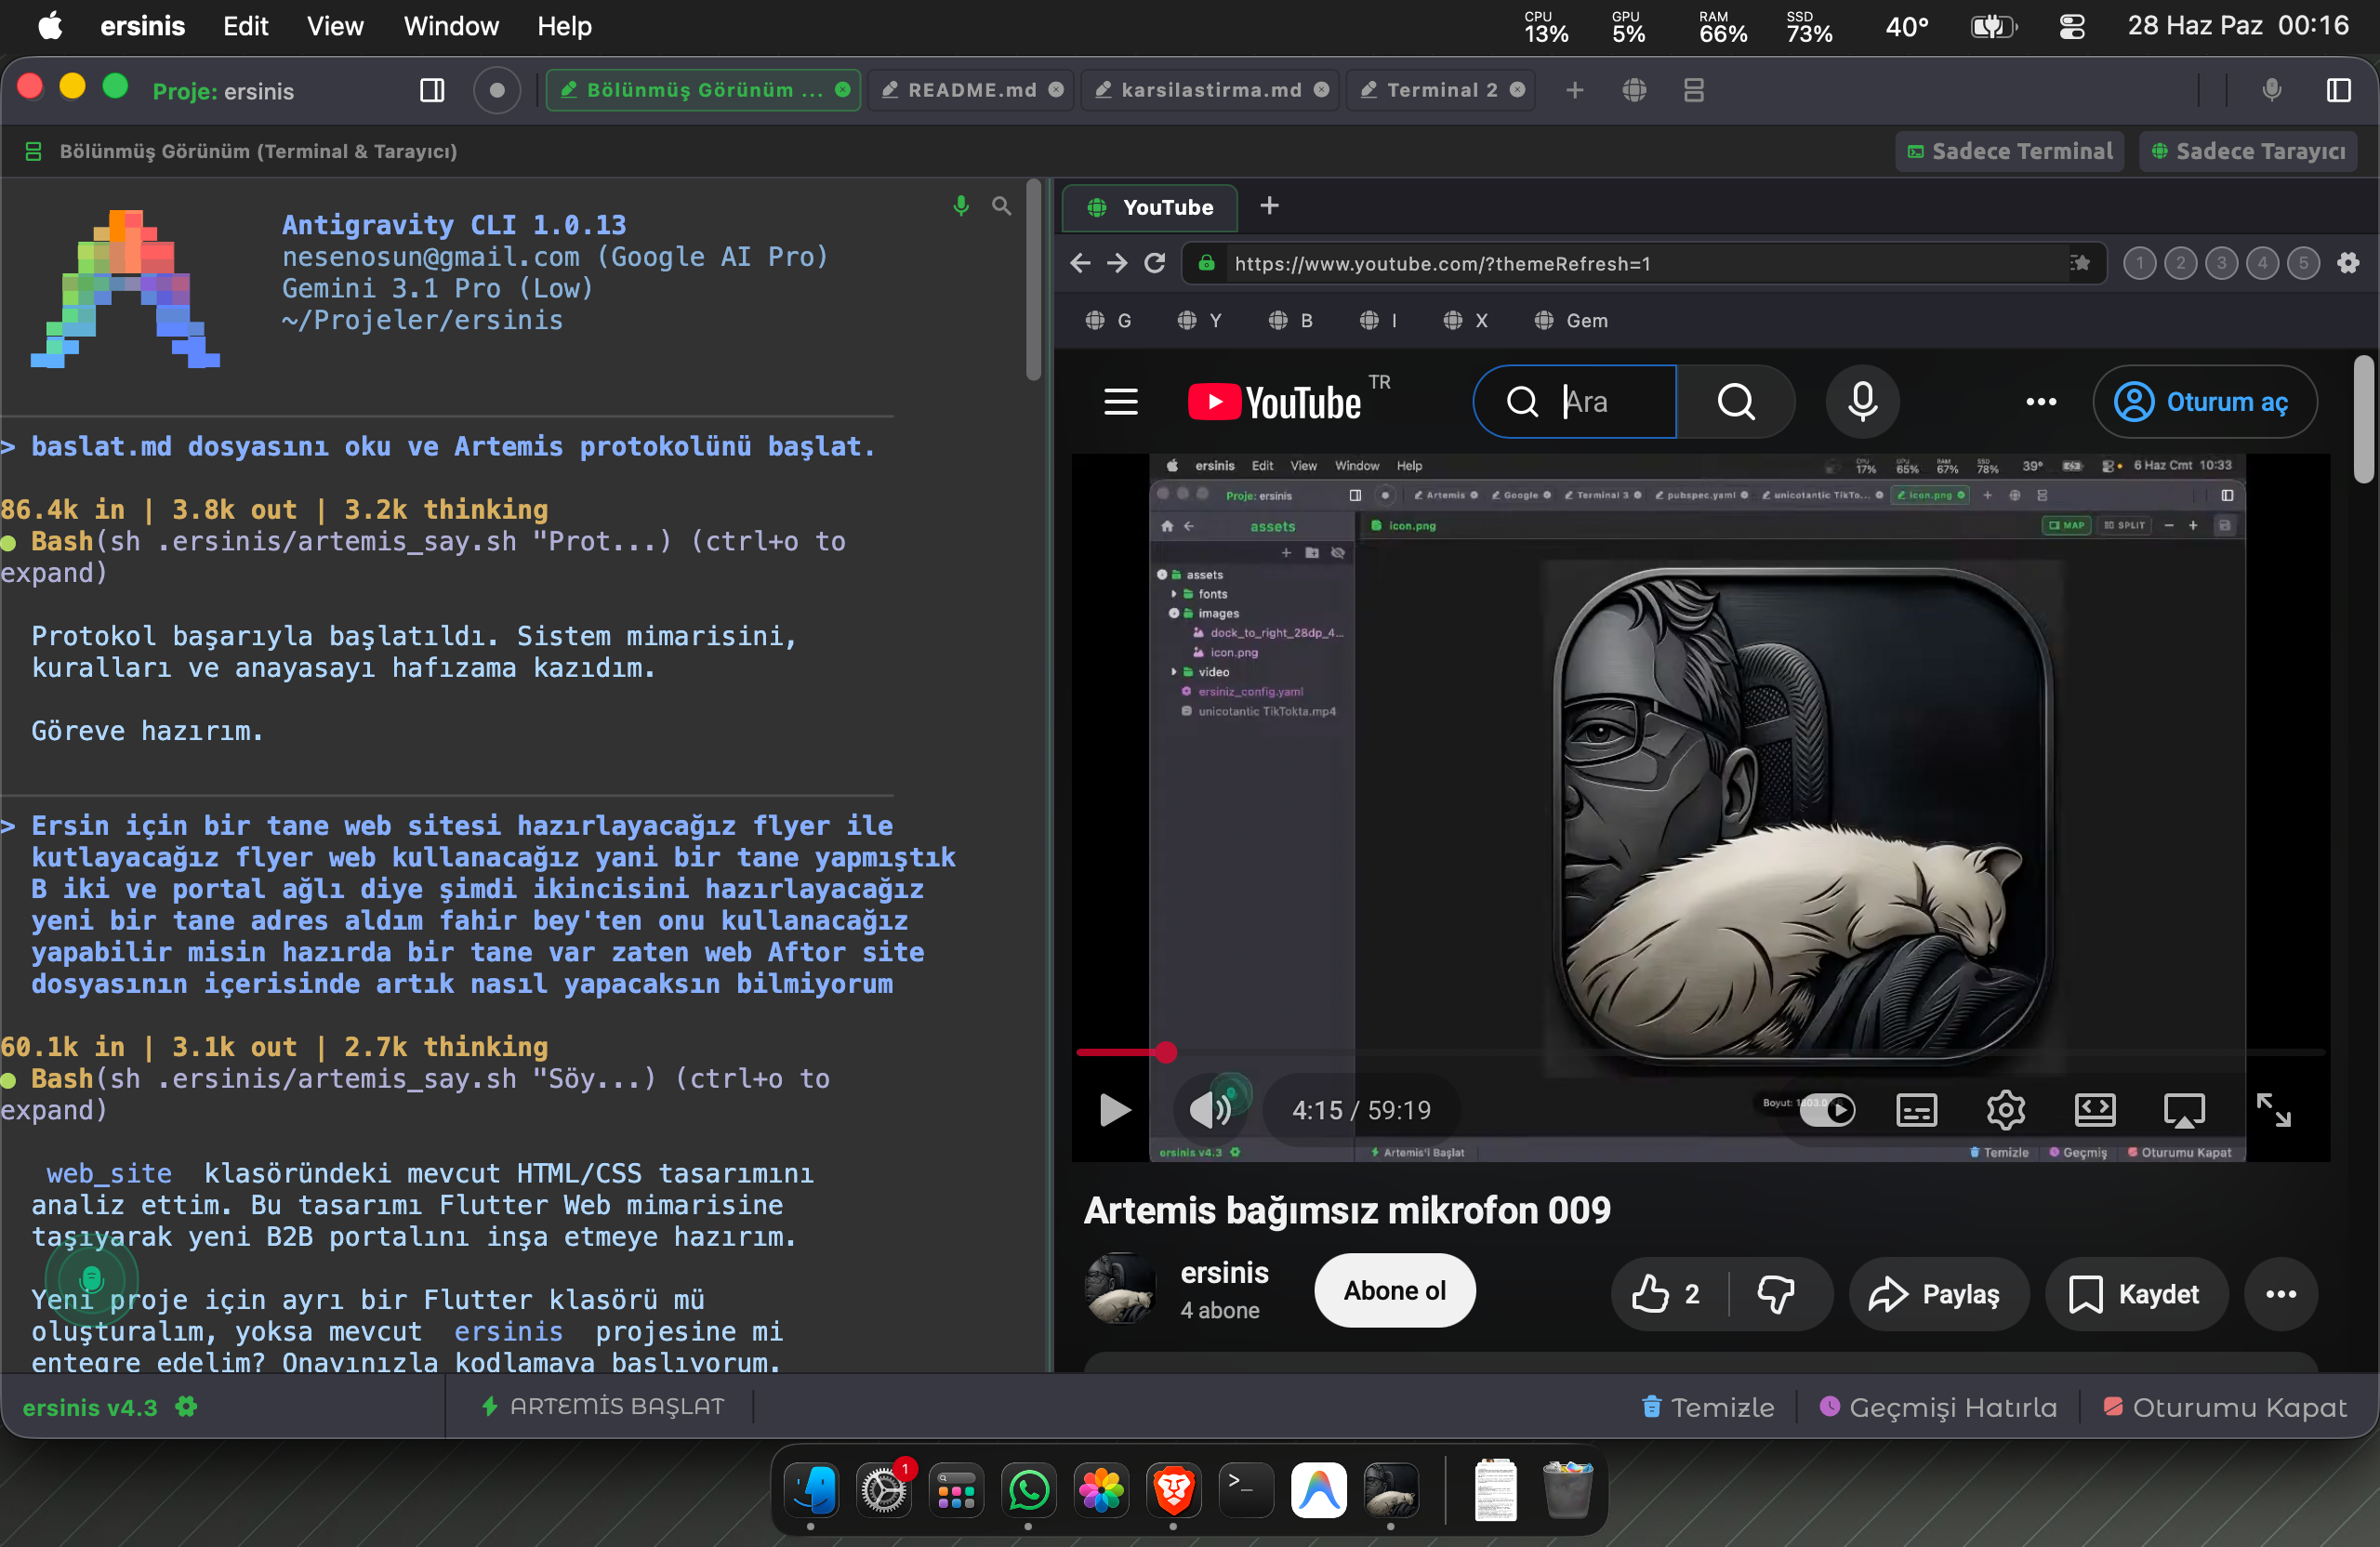Switch to Terminal 2 tab
2380x1547 pixels.
click(x=1441, y=91)
